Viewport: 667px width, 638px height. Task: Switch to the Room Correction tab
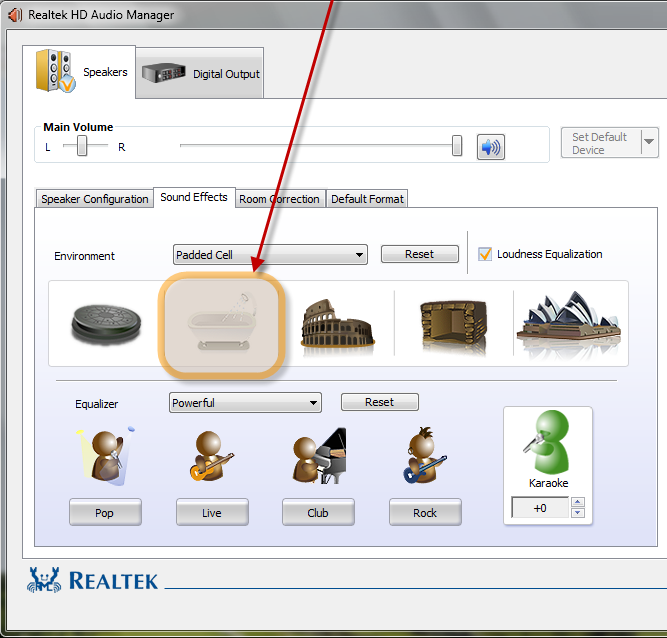pyautogui.click(x=279, y=199)
